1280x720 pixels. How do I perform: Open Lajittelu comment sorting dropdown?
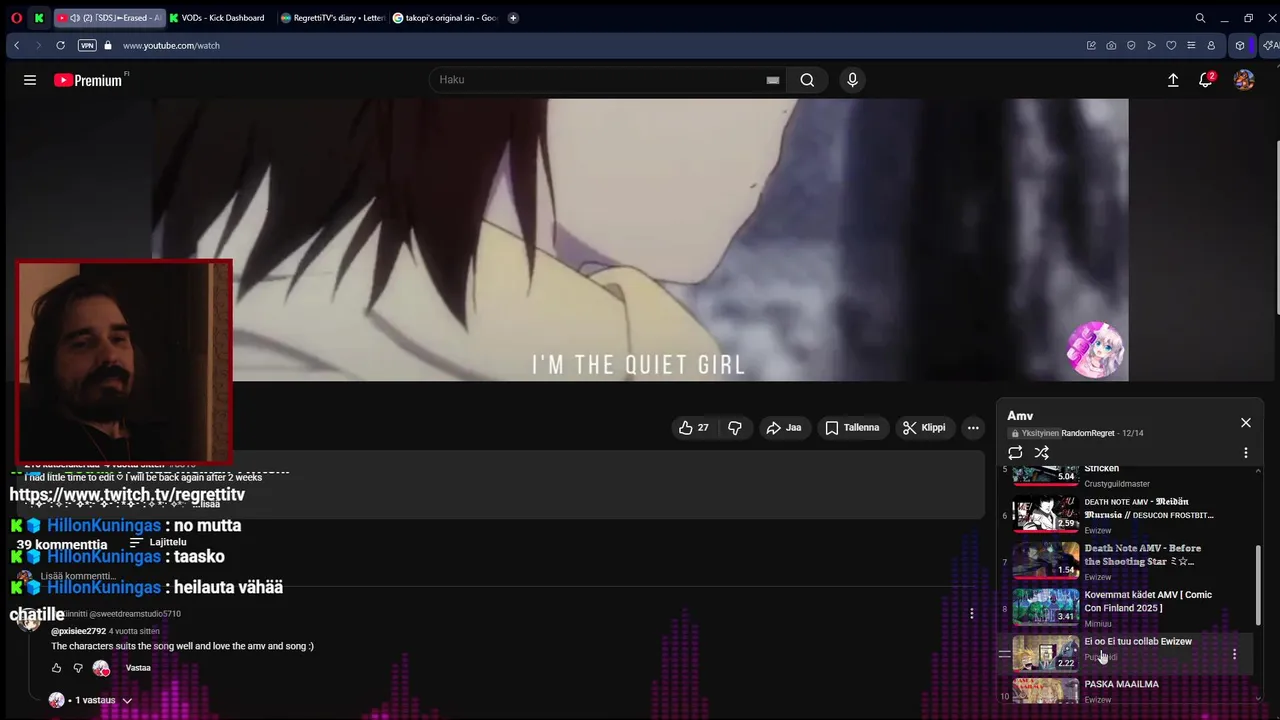[x=158, y=542]
